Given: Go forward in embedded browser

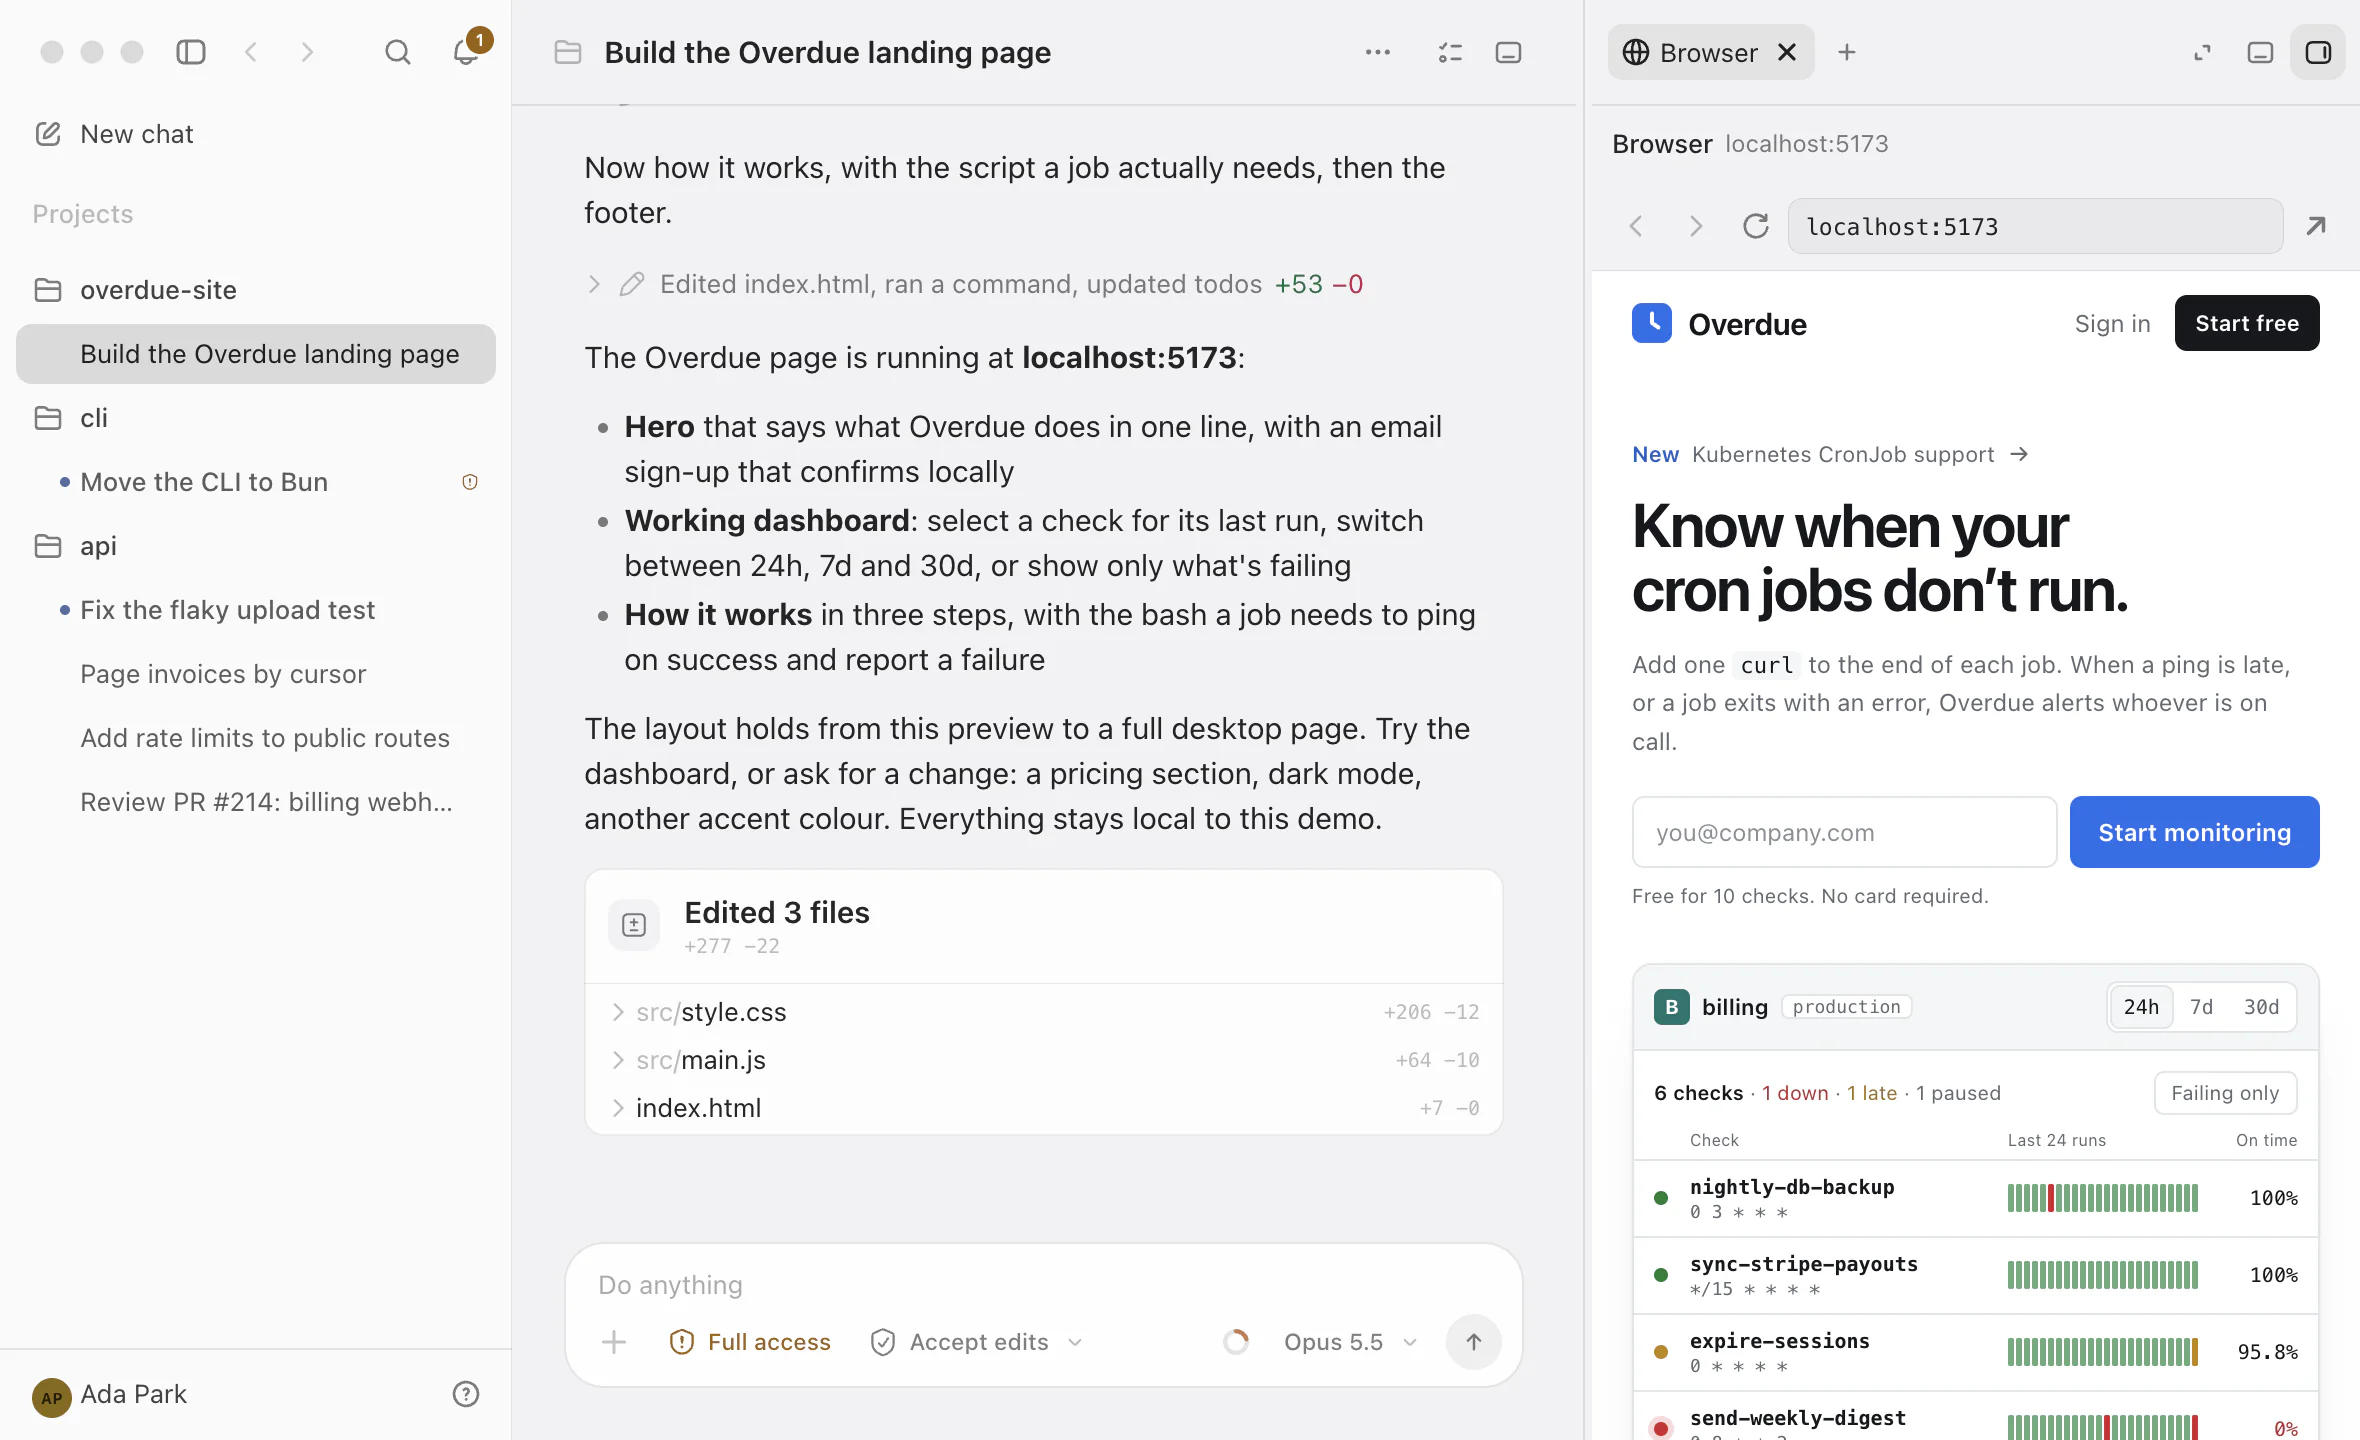Looking at the screenshot, I should coord(1696,226).
